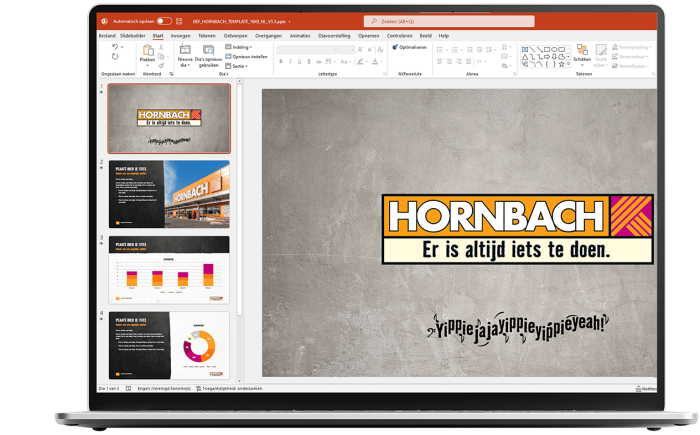Click Toegankelijkheid: onderzoeken in status bar

coord(229,389)
